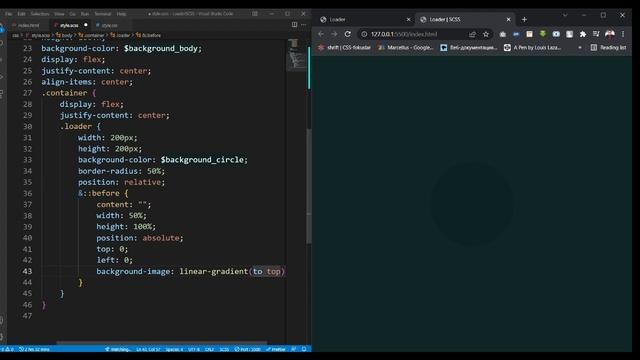Open the Chrome tab search dropdown
This screenshot has width=640, height=360.
click(x=565, y=15)
